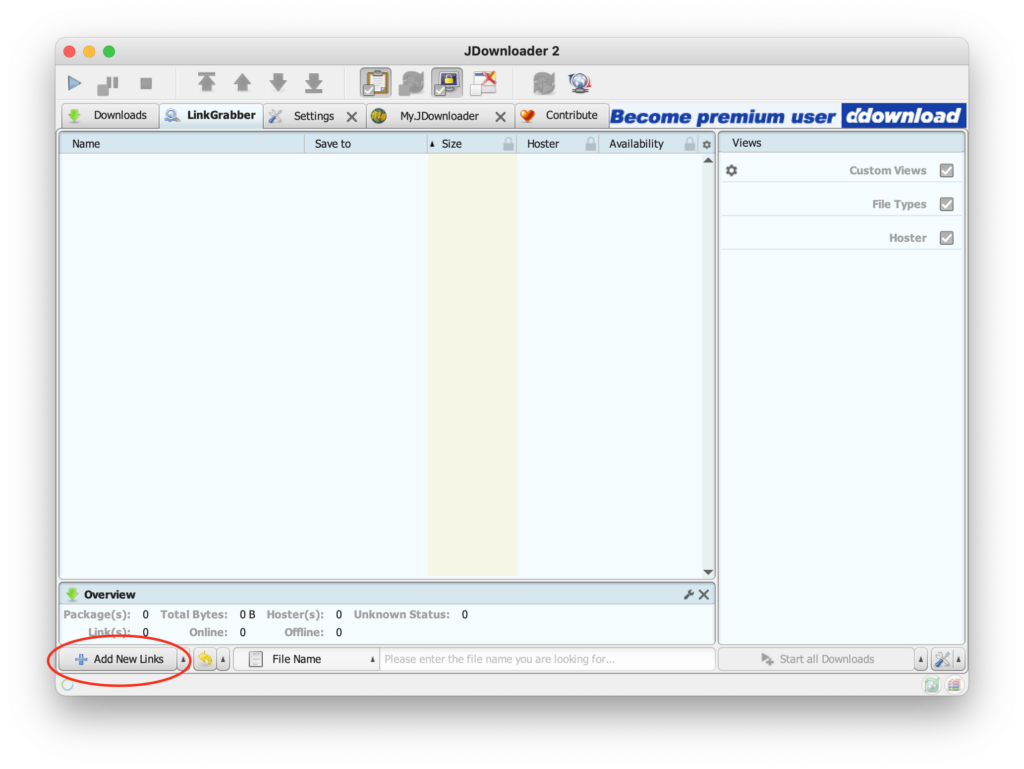Toggle the Custom Views checkbox
The height and width of the screenshot is (769, 1024).
[x=946, y=170]
